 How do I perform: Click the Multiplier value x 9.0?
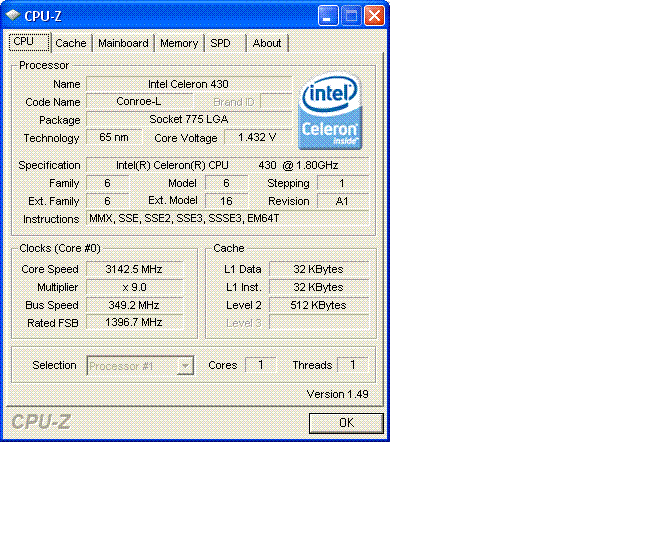pos(134,287)
